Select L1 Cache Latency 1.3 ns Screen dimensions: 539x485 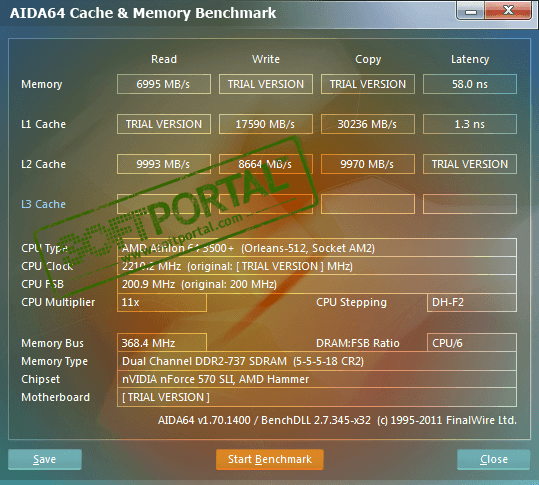(x=470, y=124)
